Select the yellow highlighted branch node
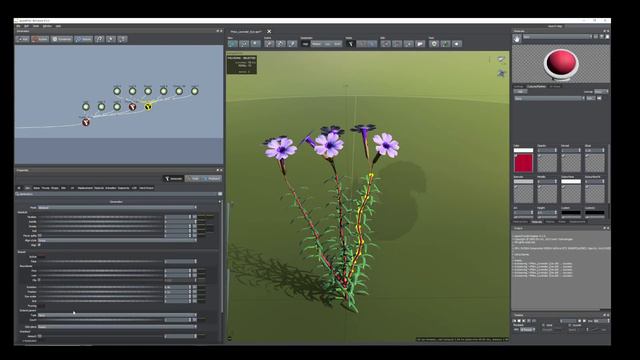Viewport: 640px width, 360px height. tap(148, 107)
